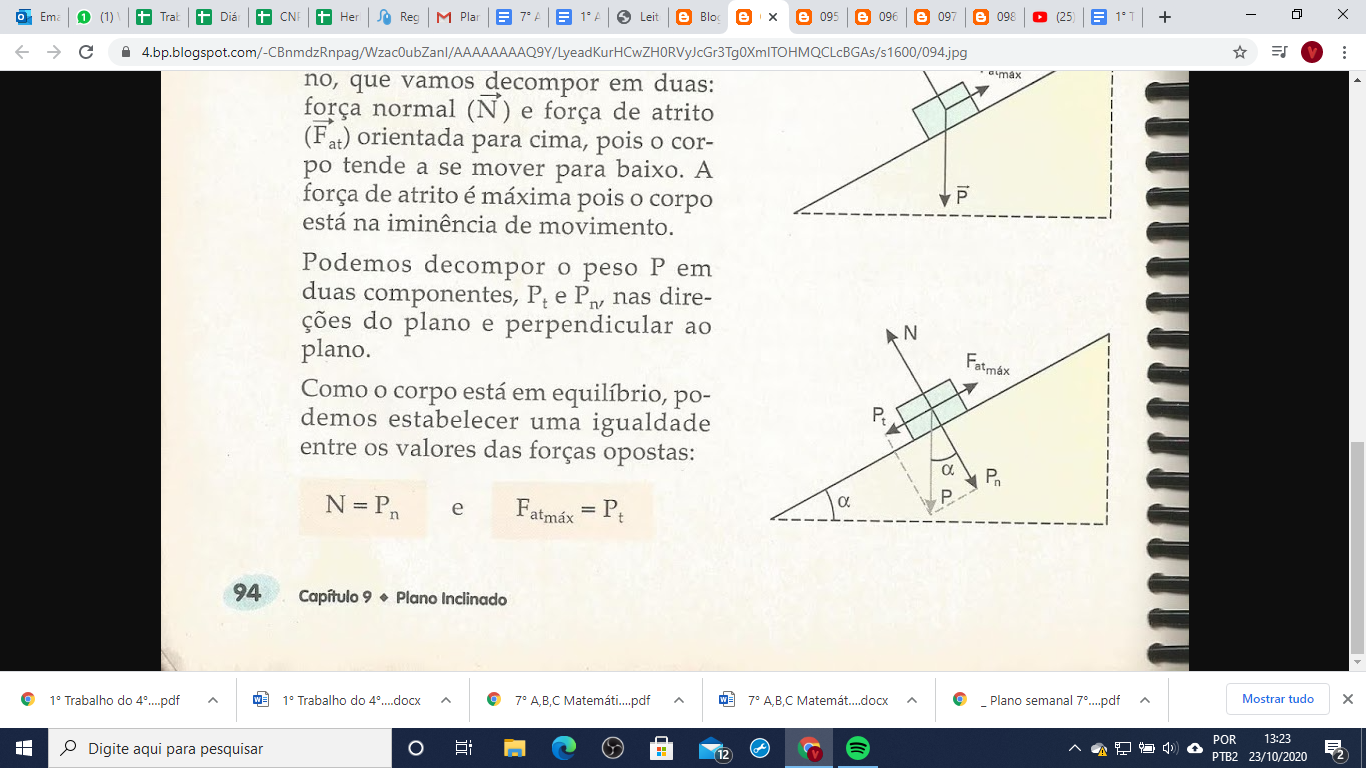Viewport: 1366px width, 768px height.
Task: Expand options for '_ Plano semanal 7°....pdf'
Action: click(1145, 700)
